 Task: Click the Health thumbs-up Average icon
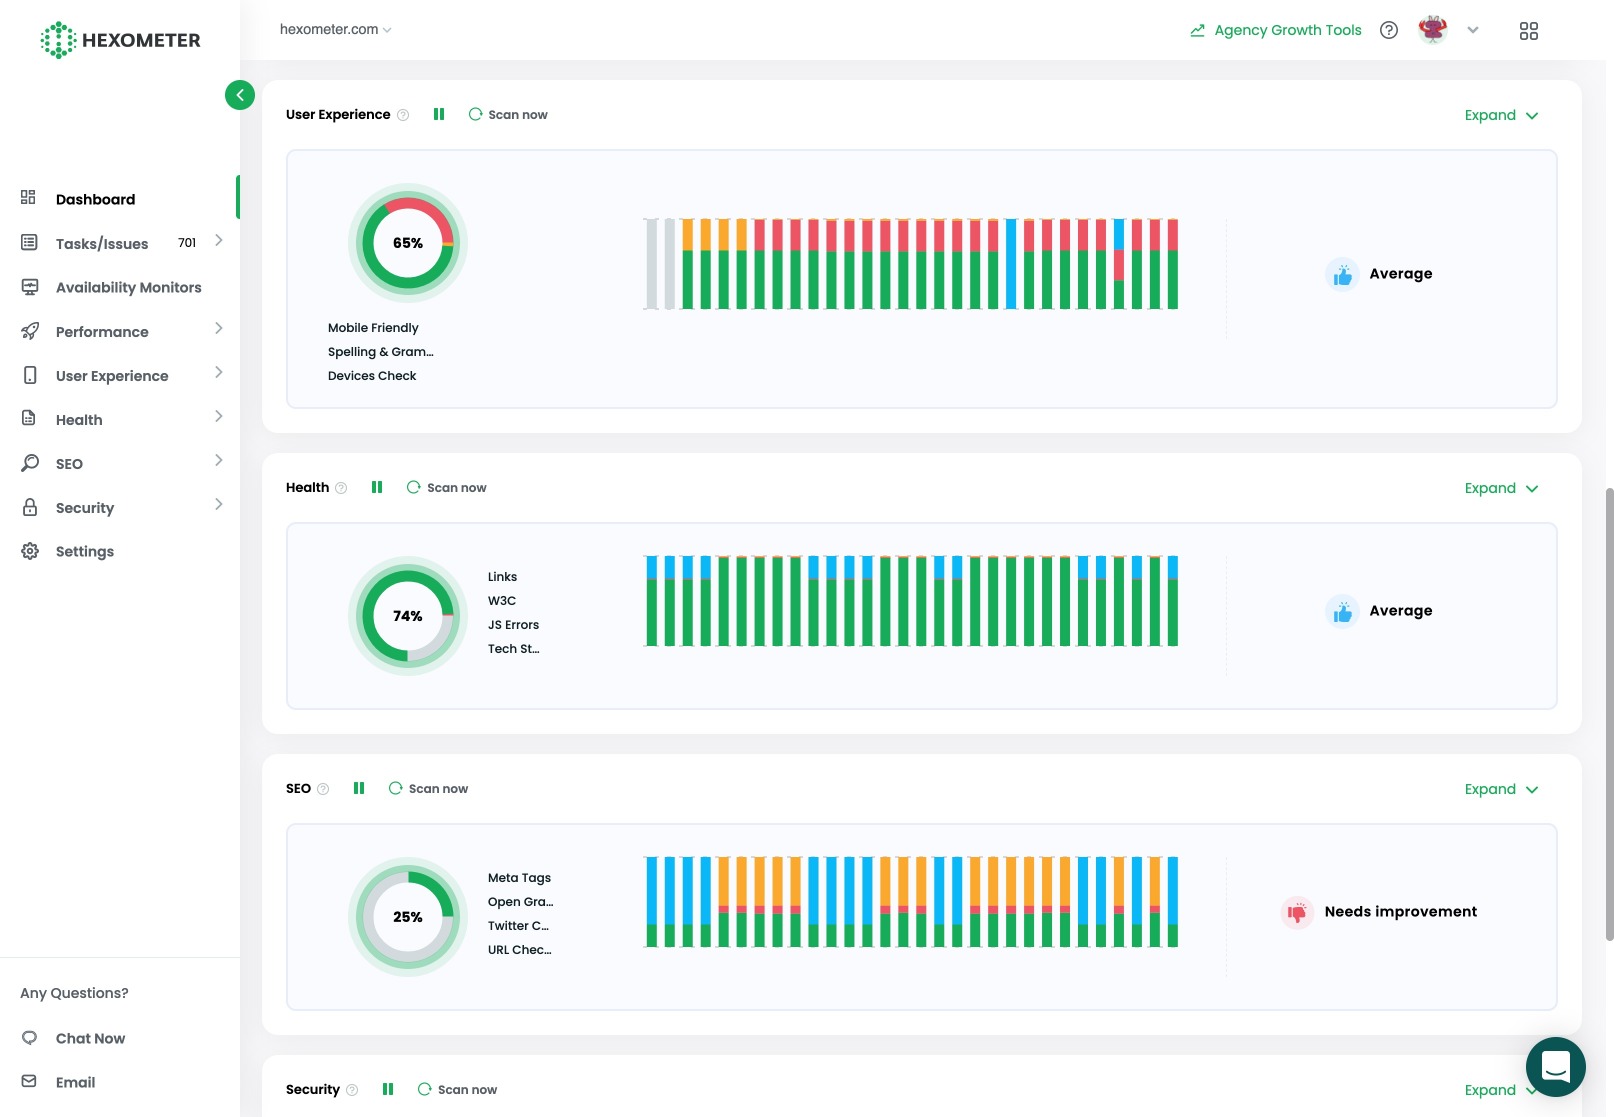tap(1342, 611)
